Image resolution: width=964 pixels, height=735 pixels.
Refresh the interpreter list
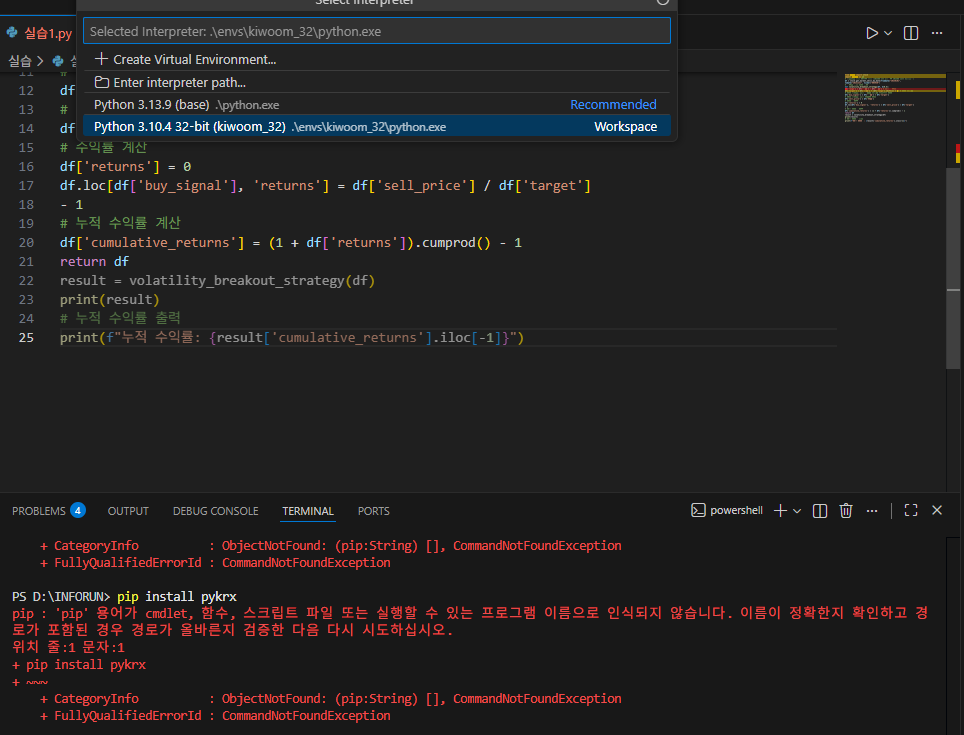pyautogui.click(x=662, y=2)
